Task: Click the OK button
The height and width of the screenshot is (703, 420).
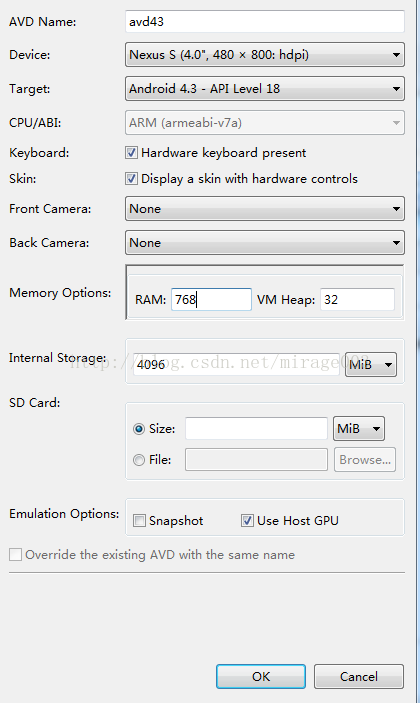Action: [x=261, y=676]
